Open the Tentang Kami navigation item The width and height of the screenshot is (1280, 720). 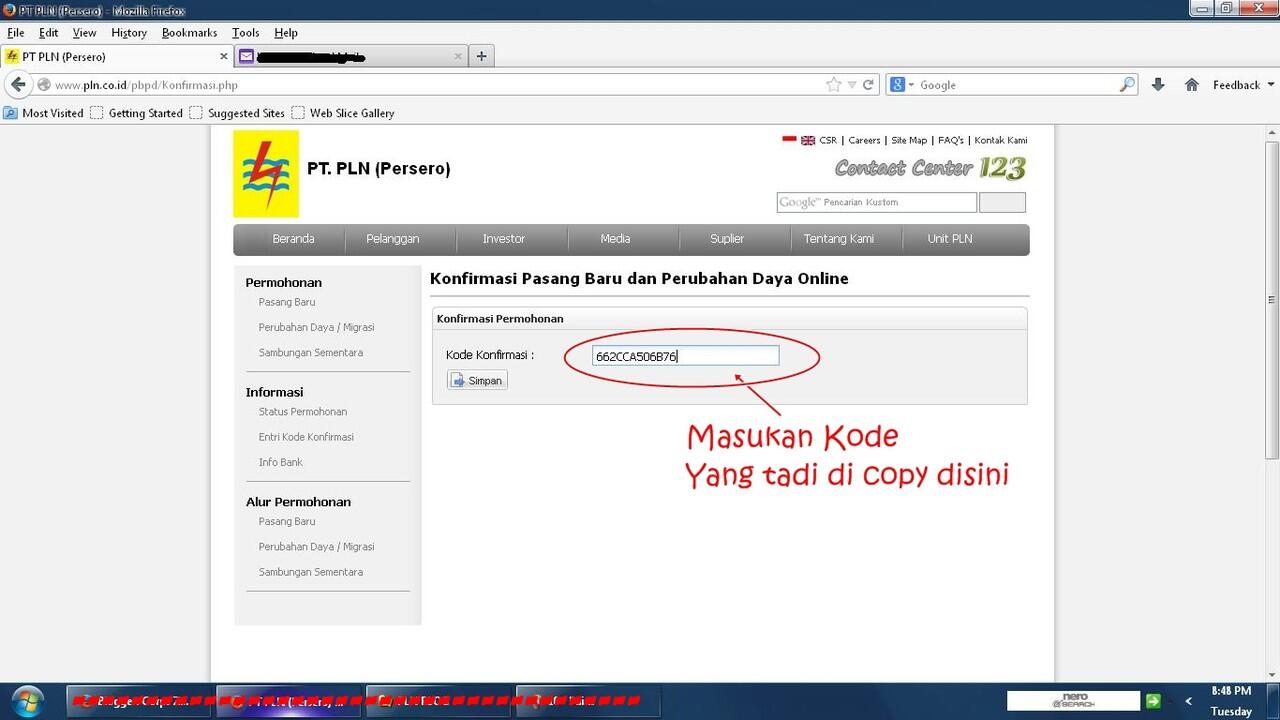click(839, 239)
